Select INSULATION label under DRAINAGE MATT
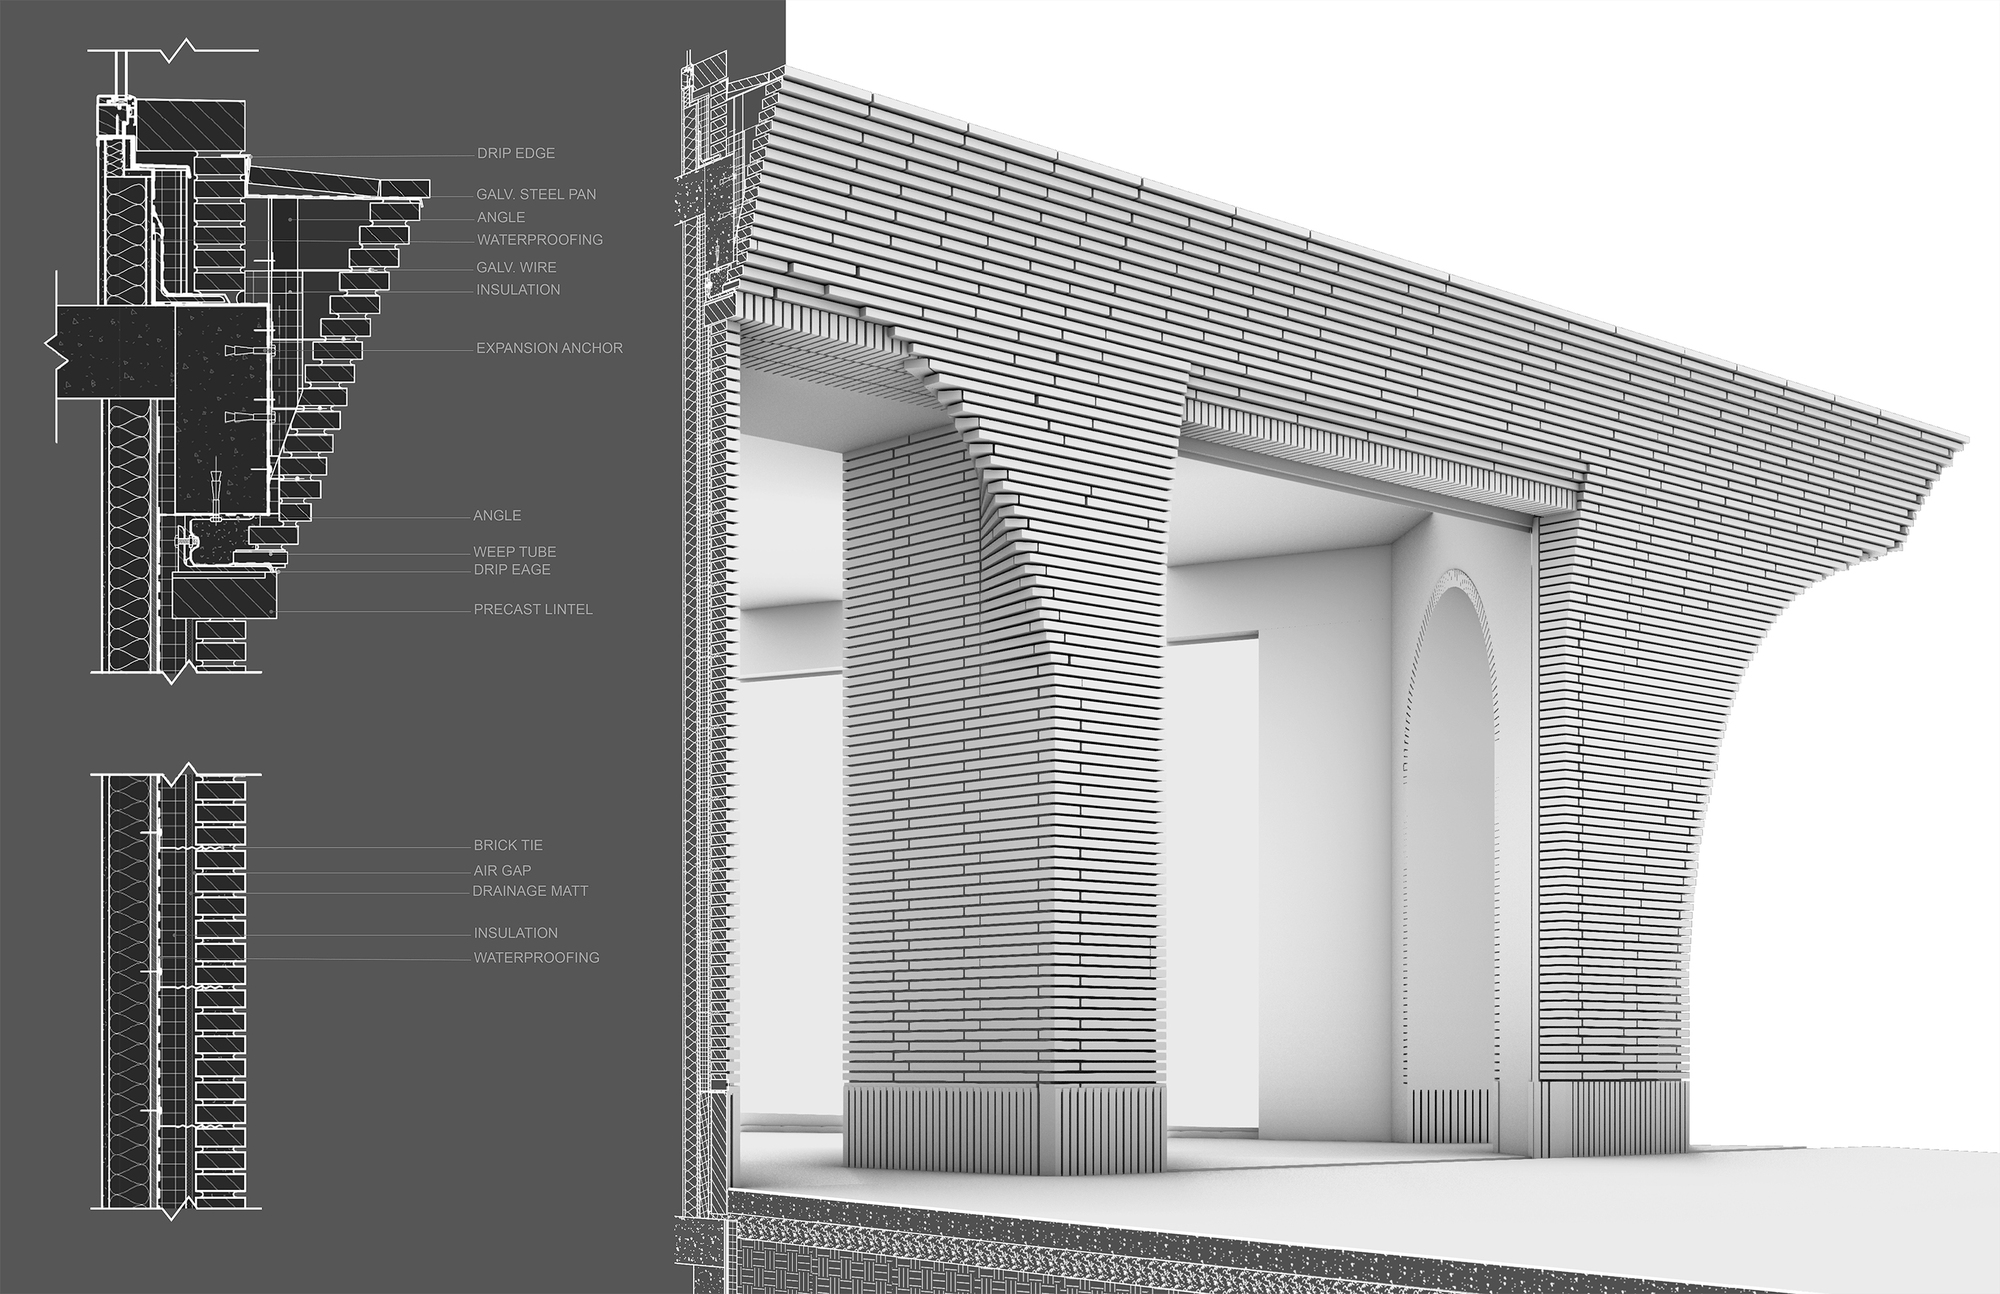2000x1294 pixels. coord(515,933)
